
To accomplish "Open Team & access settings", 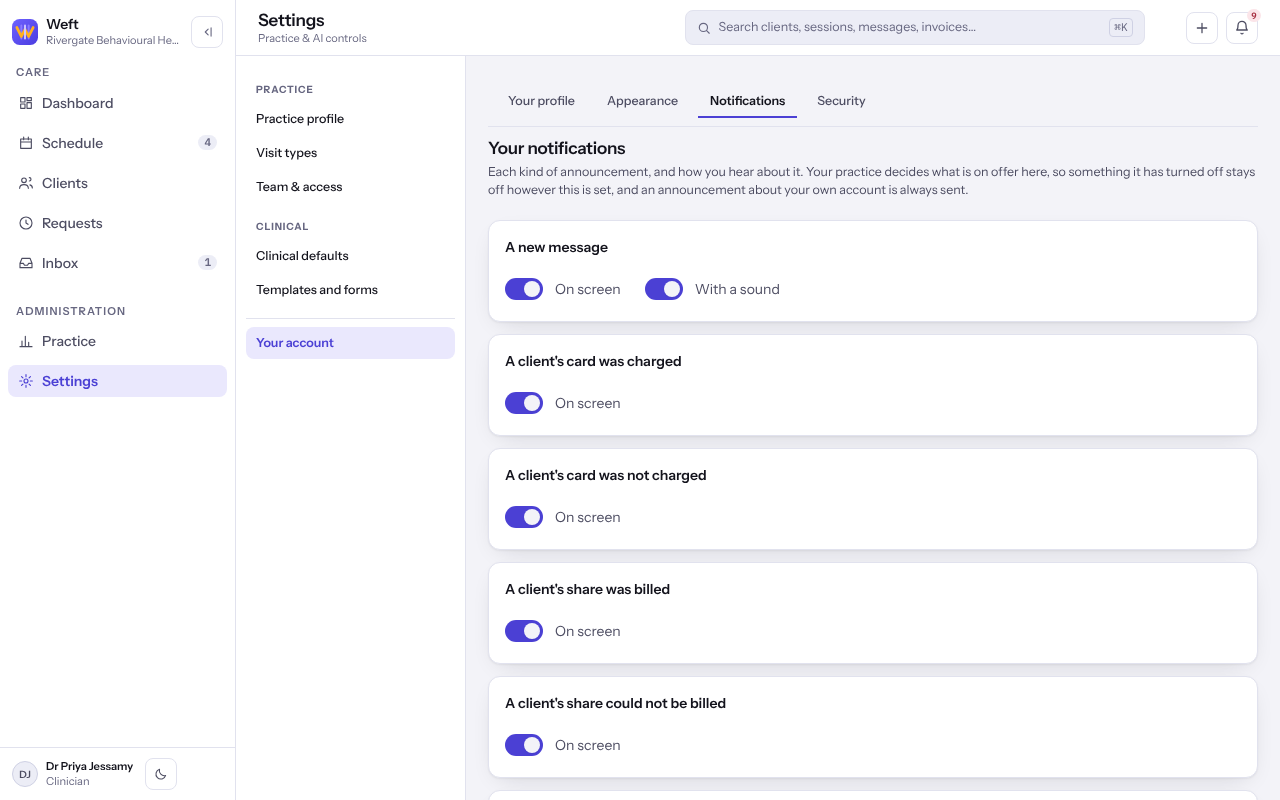I will 350,187.
